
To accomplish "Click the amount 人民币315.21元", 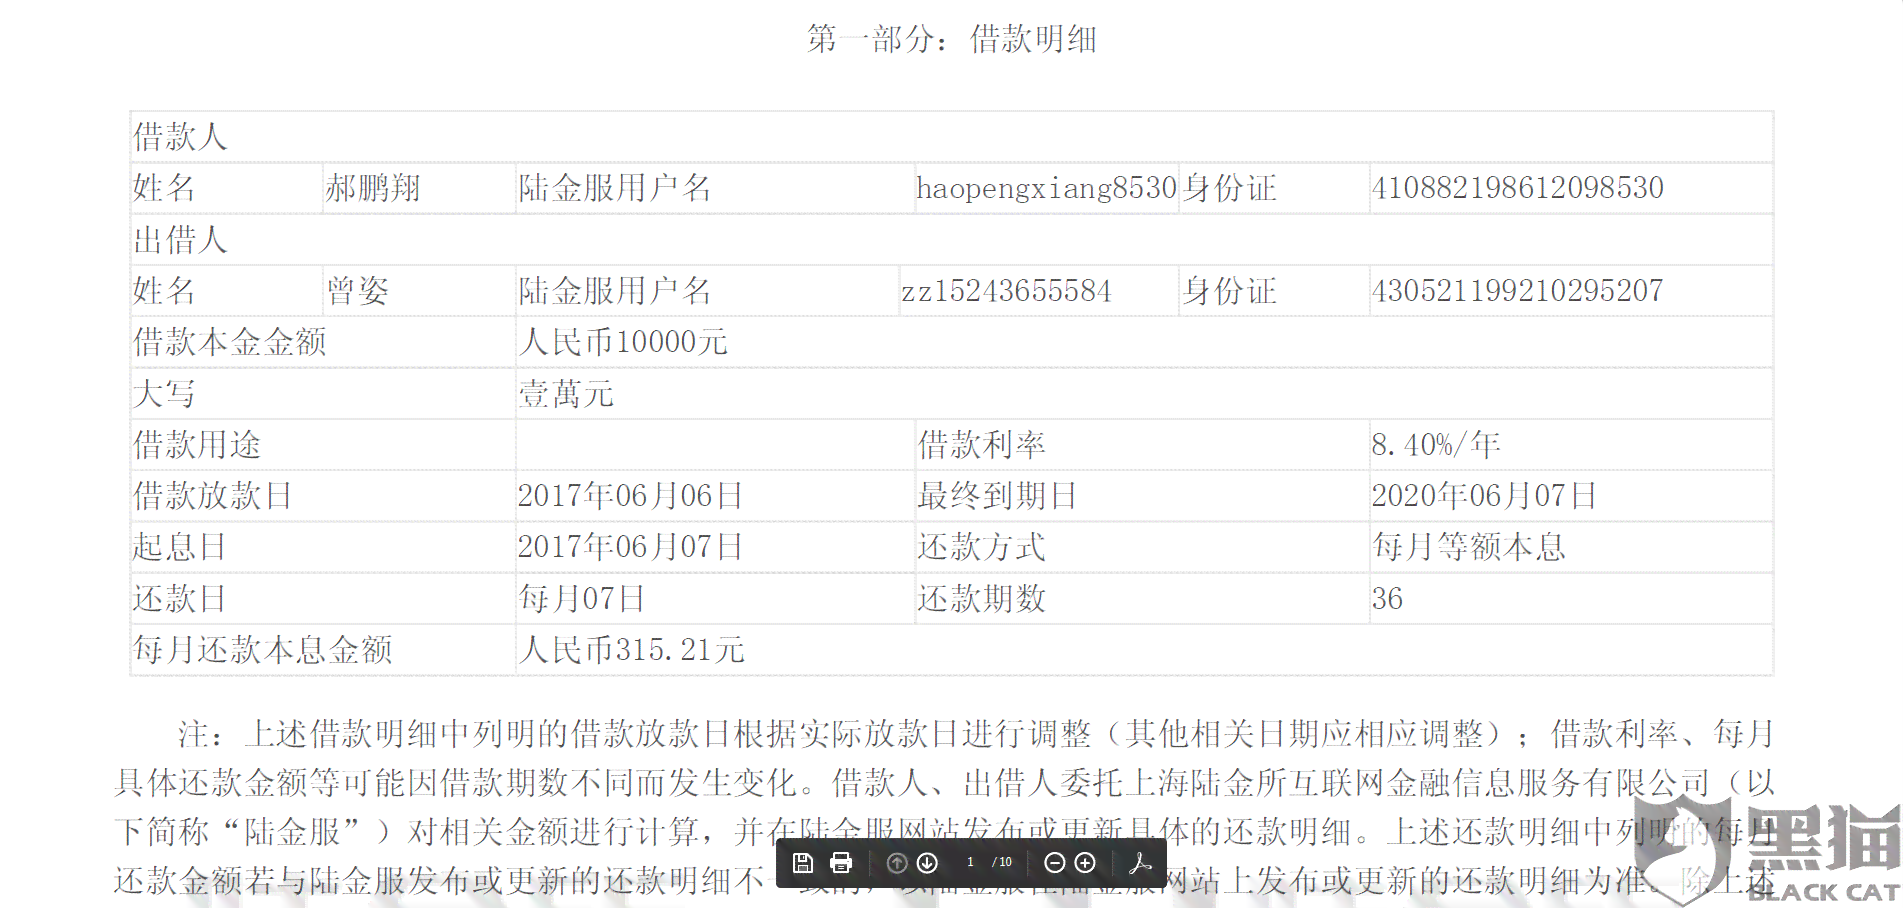I will (x=631, y=650).
